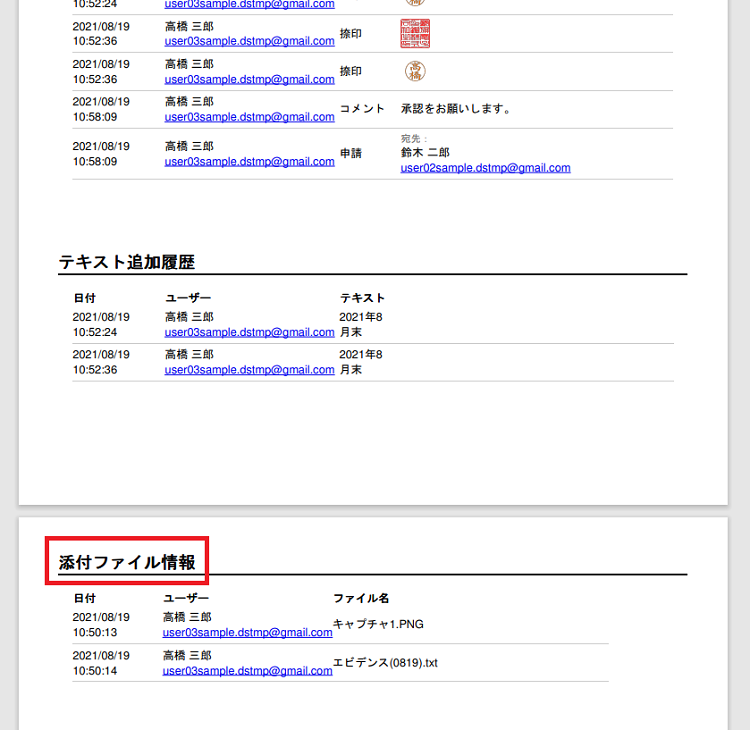Open recipient link user02sample.dstmp@gmail.com
Image resolution: width=750 pixels, height=730 pixels.
[x=485, y=168]
